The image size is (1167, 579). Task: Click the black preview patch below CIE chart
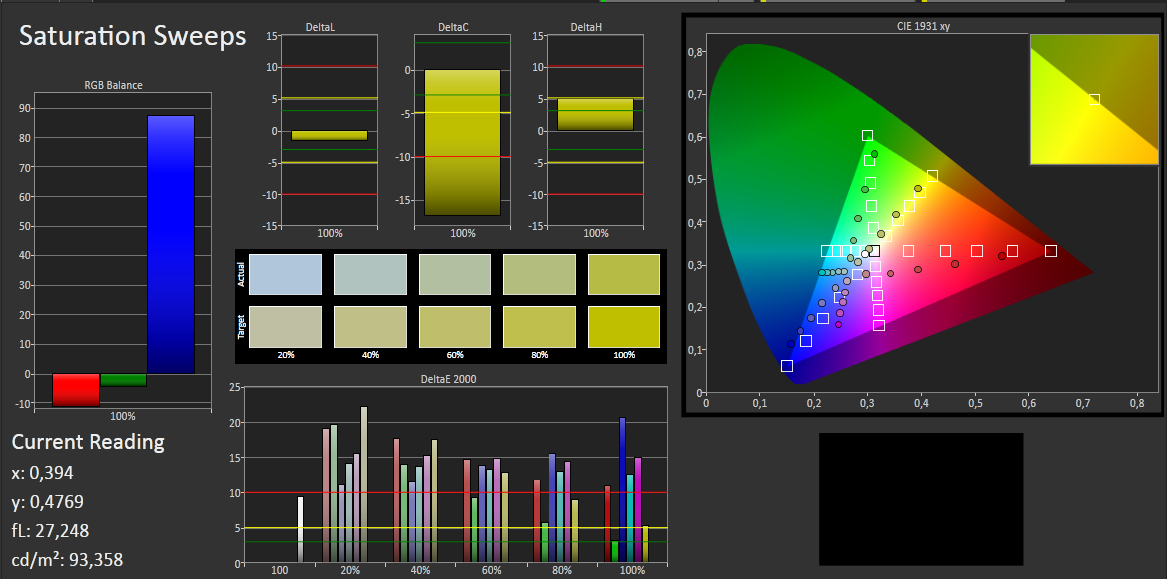921,499
